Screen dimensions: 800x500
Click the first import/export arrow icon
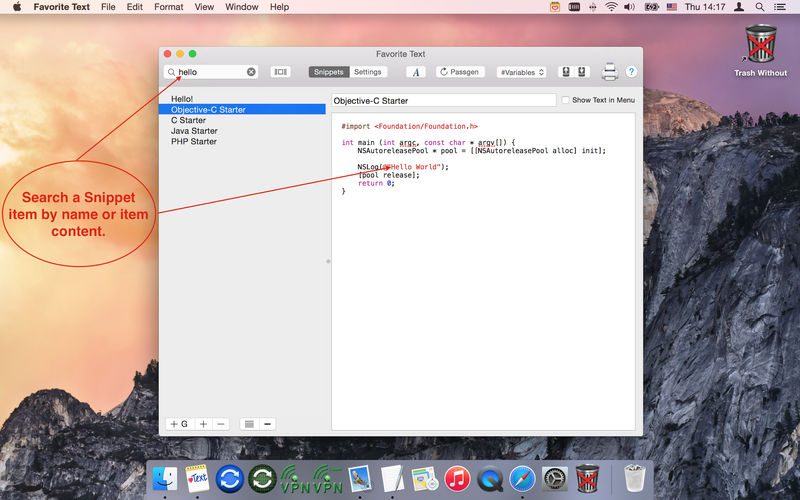[566, 72]
